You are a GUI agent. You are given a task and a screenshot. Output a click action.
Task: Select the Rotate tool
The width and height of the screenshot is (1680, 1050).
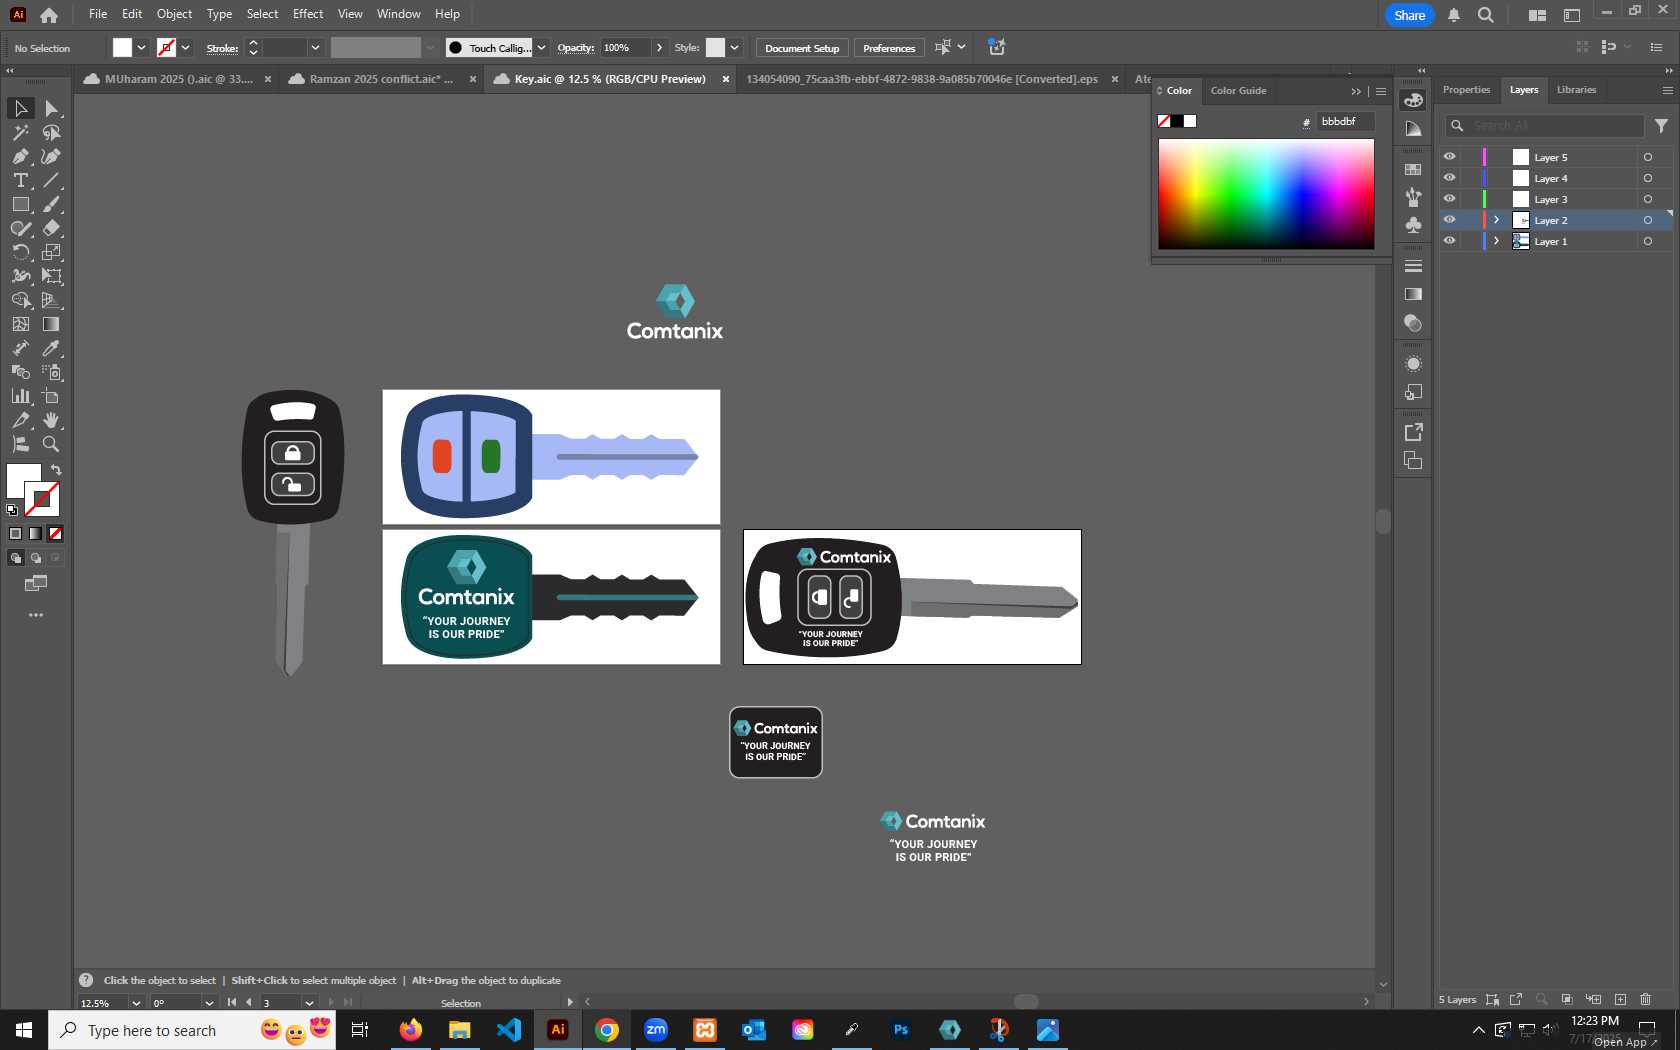[20, 252]
